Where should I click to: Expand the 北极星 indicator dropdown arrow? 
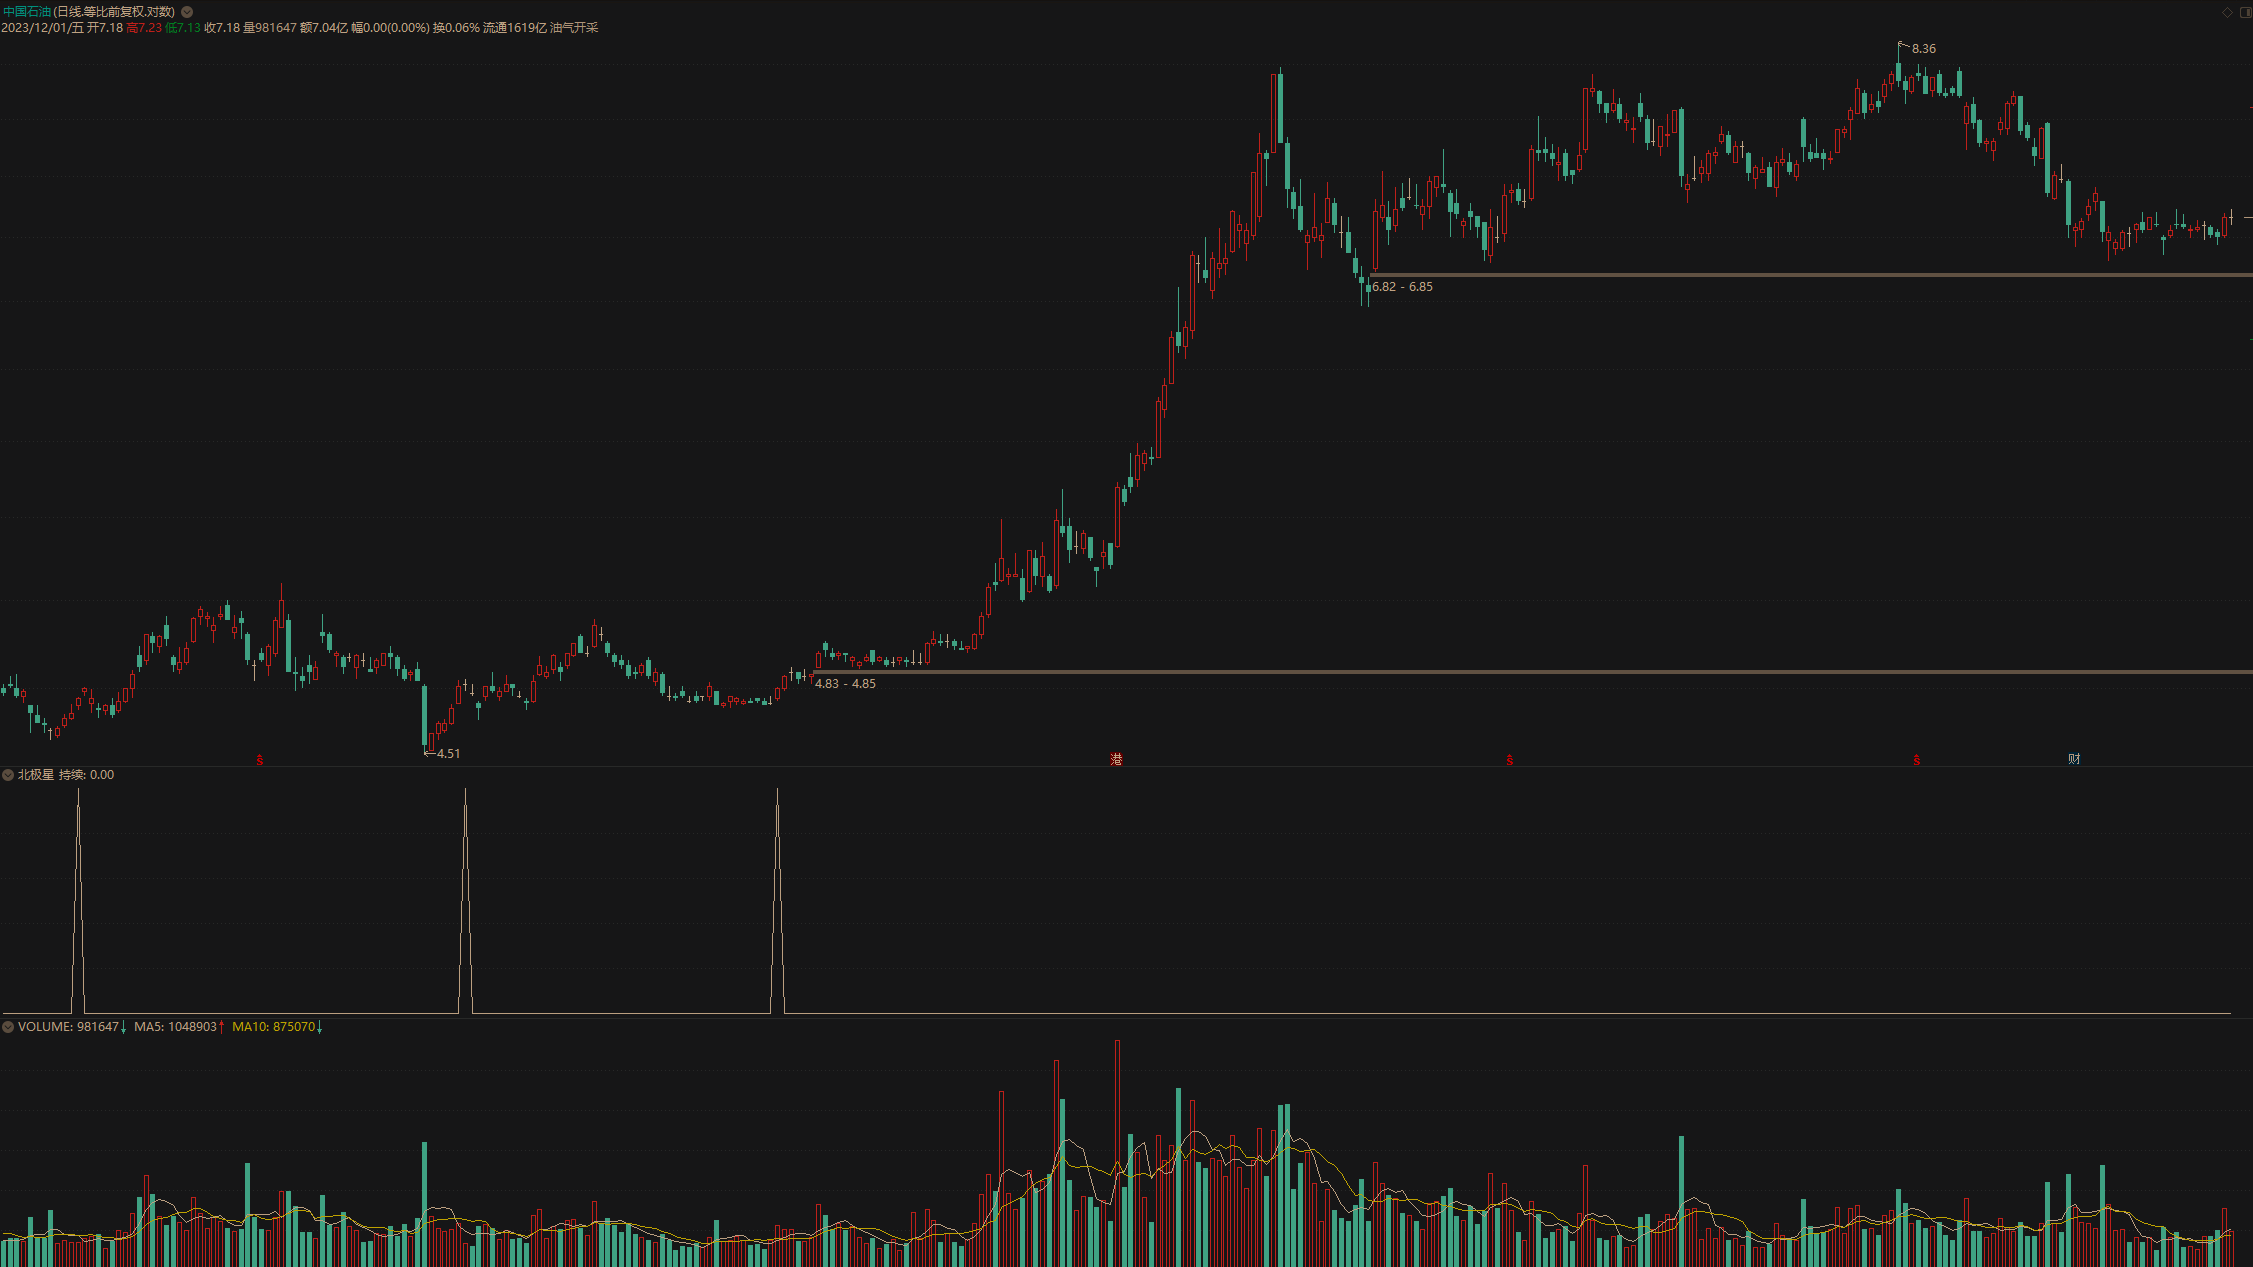tap(8, 775)
